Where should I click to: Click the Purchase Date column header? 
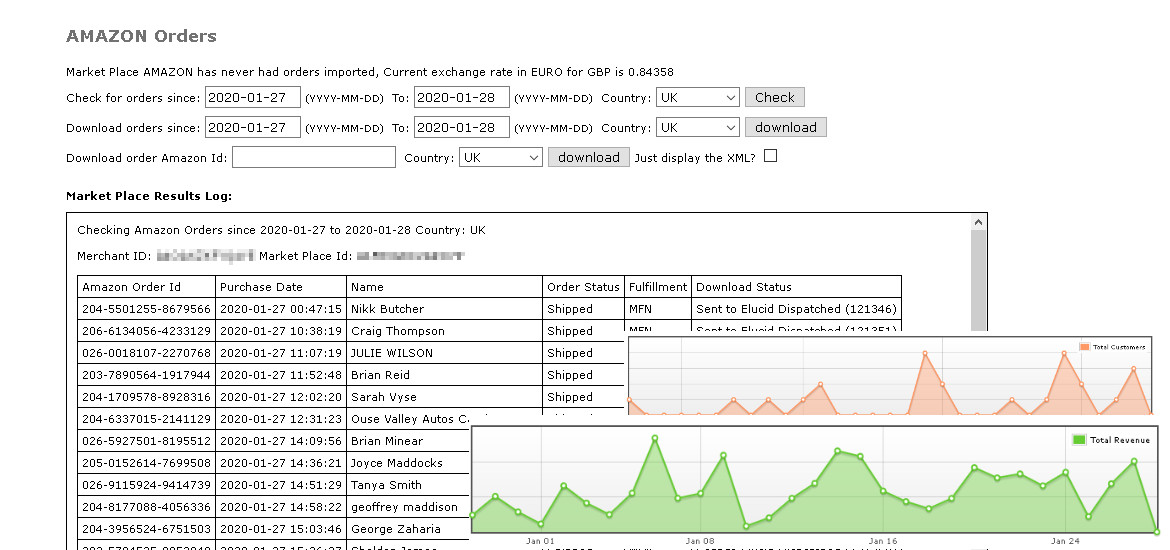(261, 287)
